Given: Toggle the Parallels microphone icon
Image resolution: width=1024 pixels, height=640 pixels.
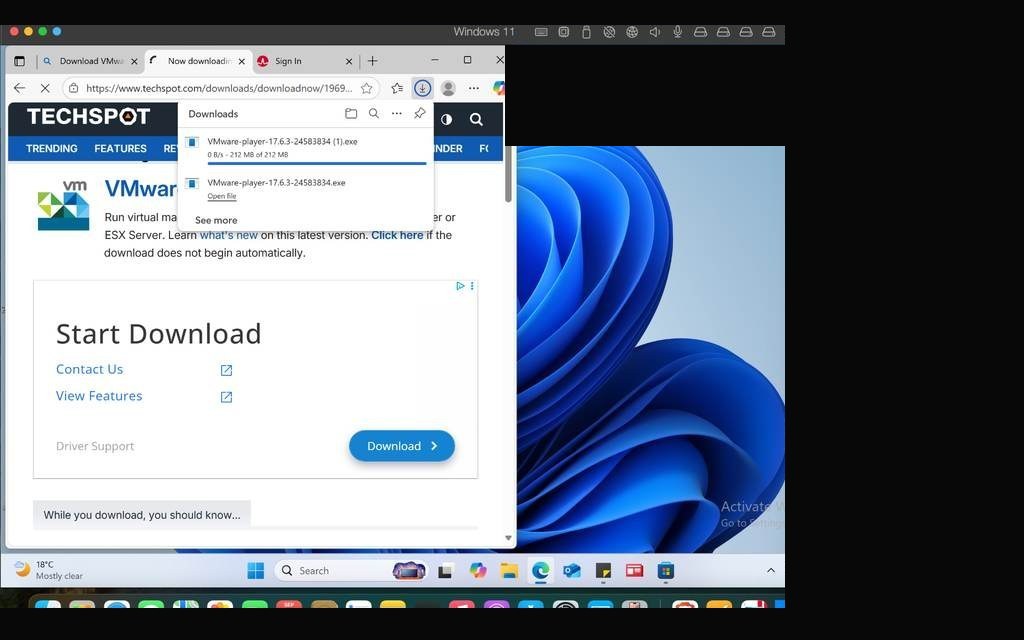Looking at the screenshot, I should tap(678, 31).
